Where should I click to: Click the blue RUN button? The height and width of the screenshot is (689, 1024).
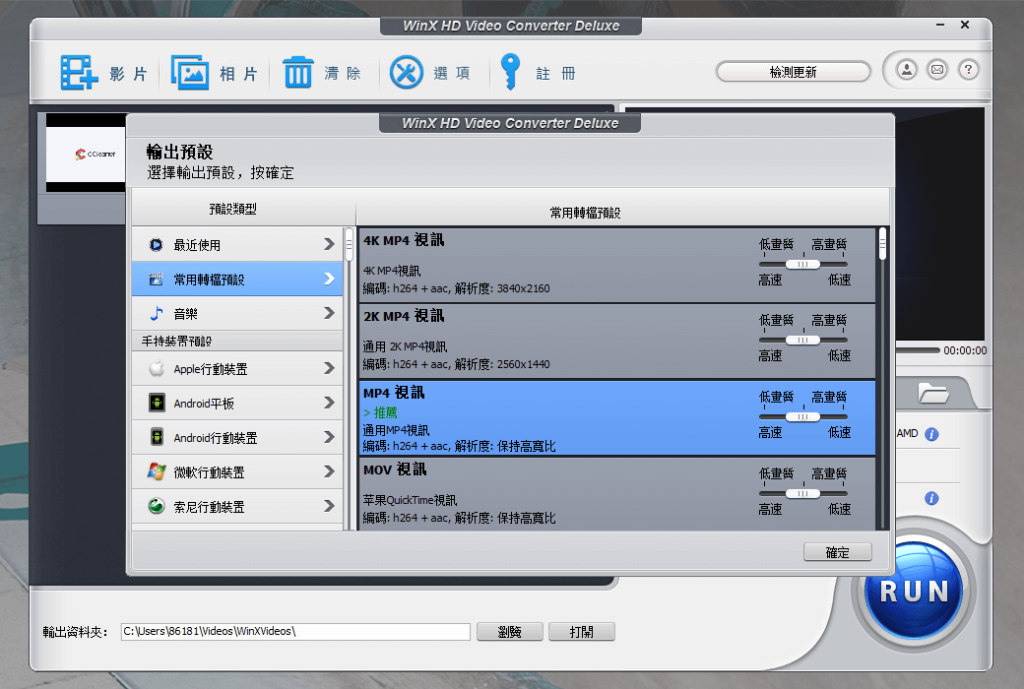pyautogui.click(x=912, y=591)
